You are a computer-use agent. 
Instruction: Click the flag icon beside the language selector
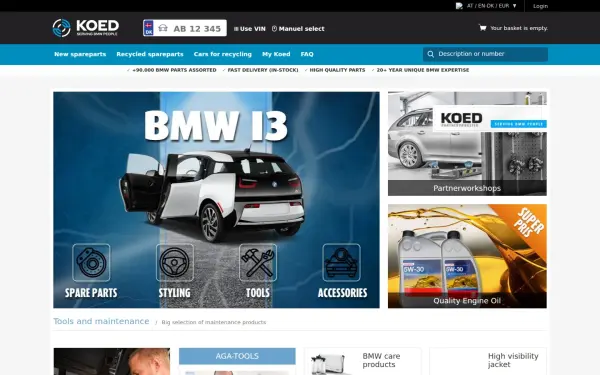[459, 6]
